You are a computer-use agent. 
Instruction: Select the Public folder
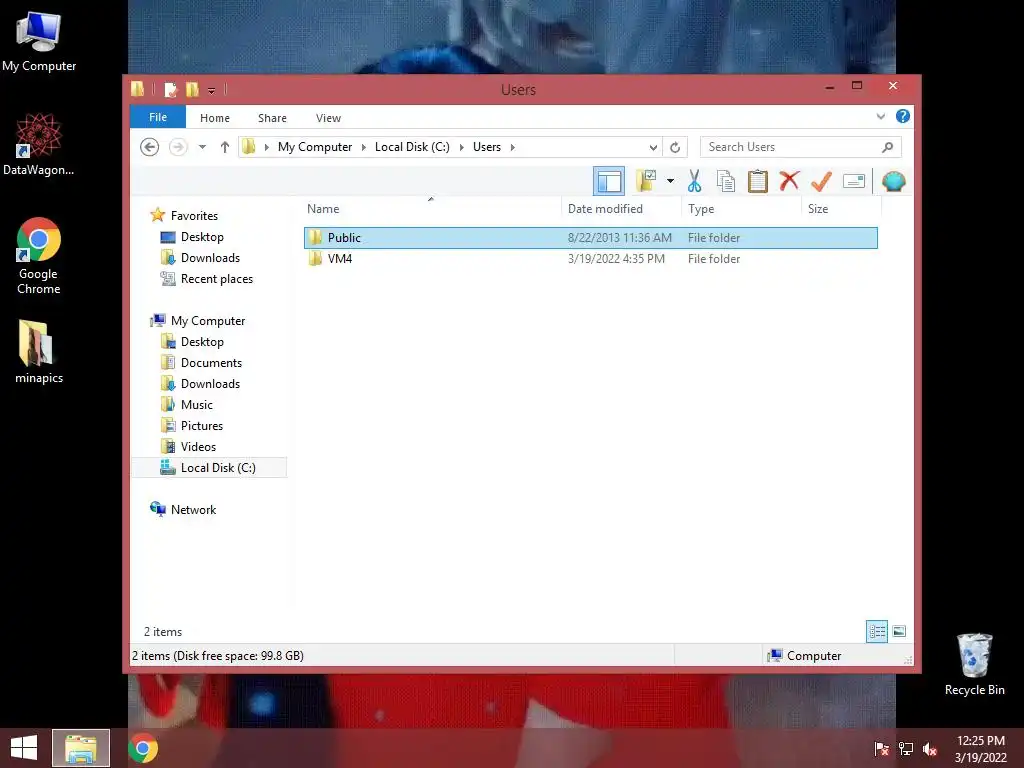[x=590, y=238]
